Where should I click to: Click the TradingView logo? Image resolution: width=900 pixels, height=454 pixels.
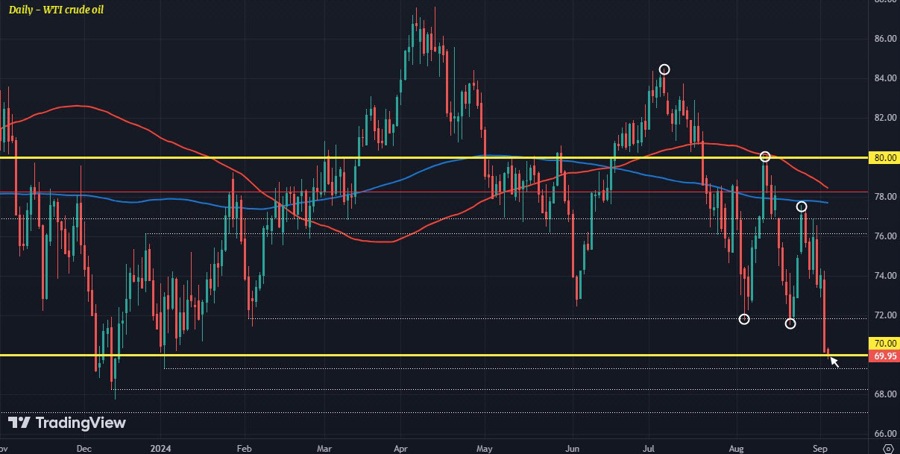tap(66, 423)
